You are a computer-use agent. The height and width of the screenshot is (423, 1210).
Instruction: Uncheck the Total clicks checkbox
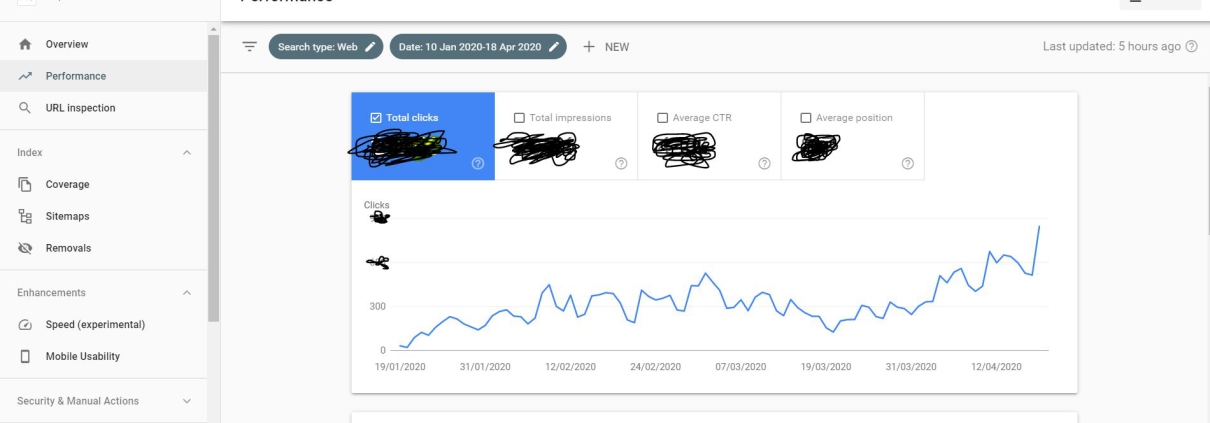[376, 118]
